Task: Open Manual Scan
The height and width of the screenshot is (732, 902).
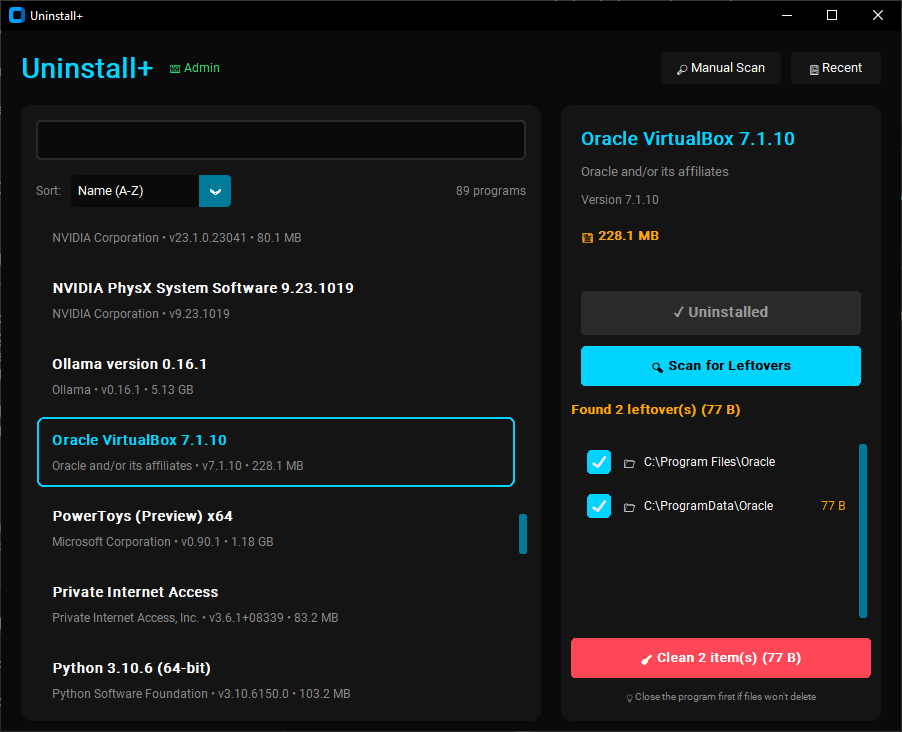Action: pyautogui.click(x=721, y=68)
